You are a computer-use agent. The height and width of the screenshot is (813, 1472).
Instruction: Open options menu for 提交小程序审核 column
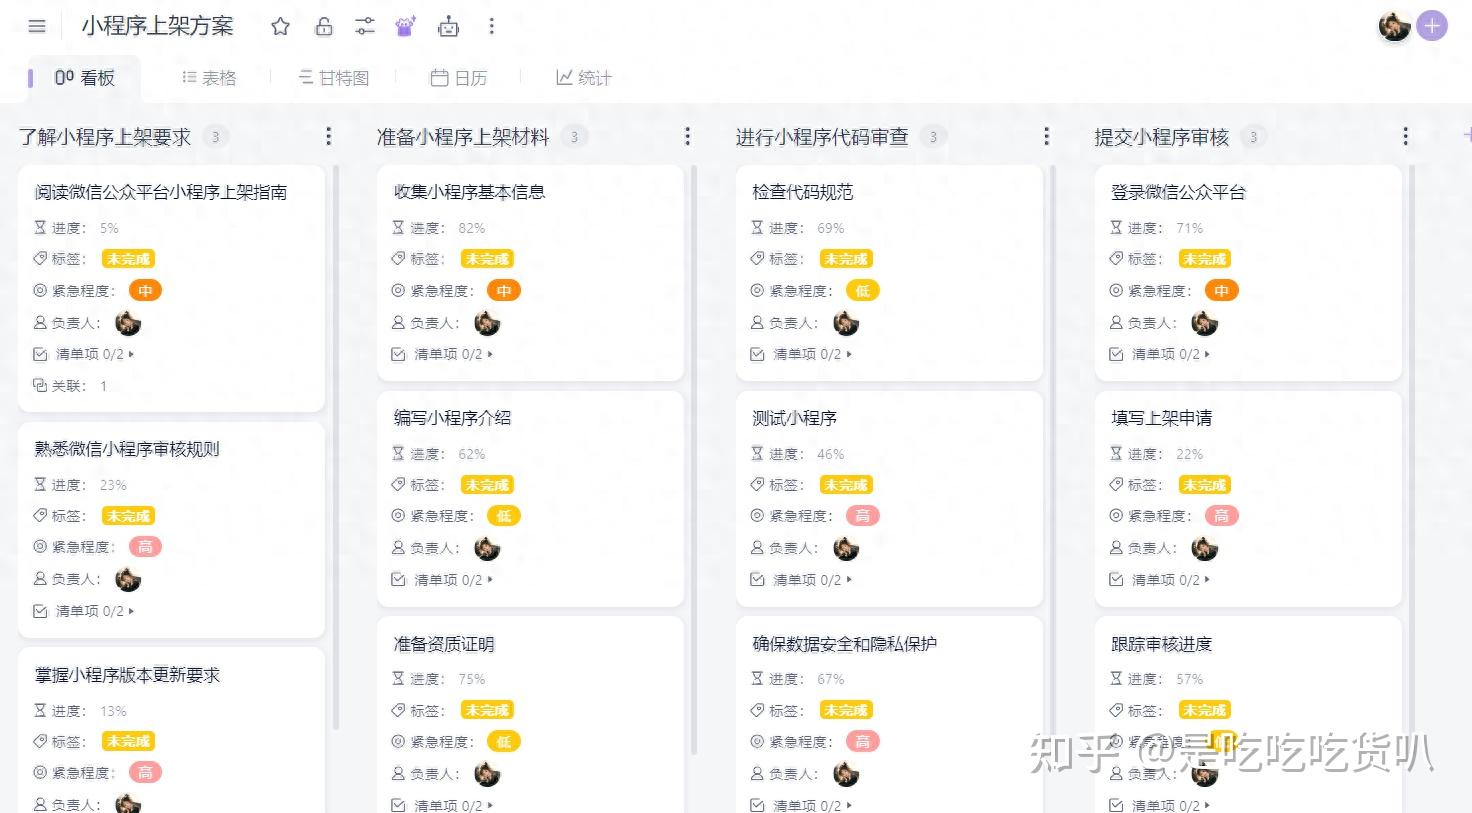click(x=1405, y=137)
